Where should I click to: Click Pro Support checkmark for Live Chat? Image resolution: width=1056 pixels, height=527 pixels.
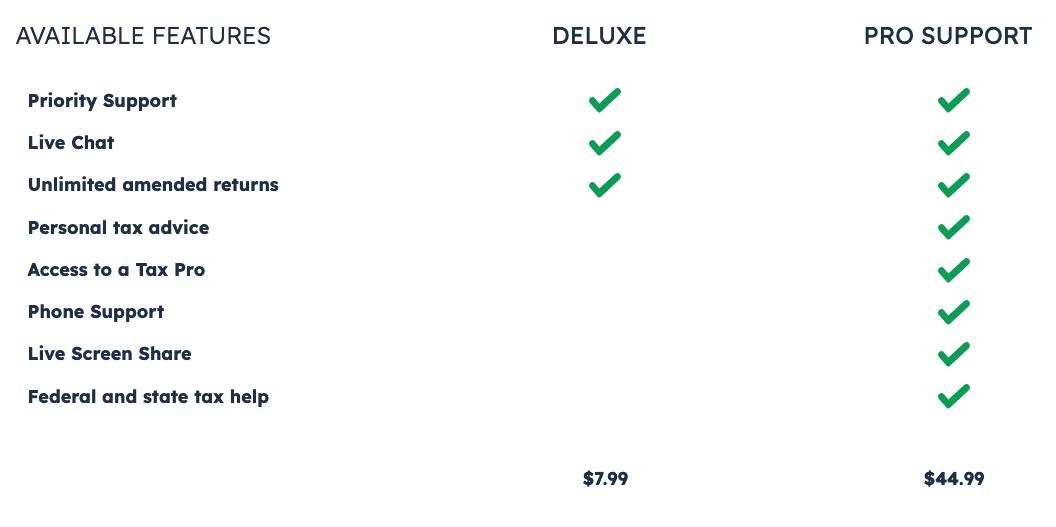pos(954,143)
